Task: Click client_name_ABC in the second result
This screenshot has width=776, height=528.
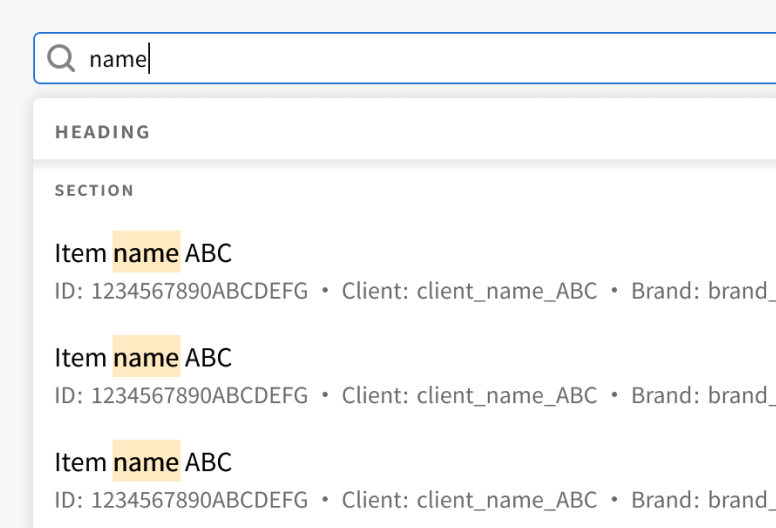Action: [506, 395]
